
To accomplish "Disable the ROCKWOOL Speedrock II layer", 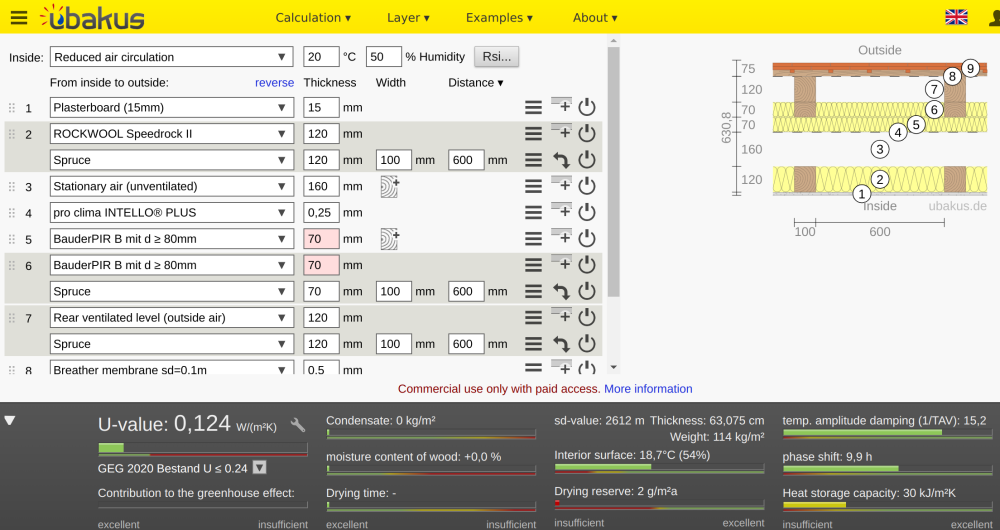I will [587, 133].
